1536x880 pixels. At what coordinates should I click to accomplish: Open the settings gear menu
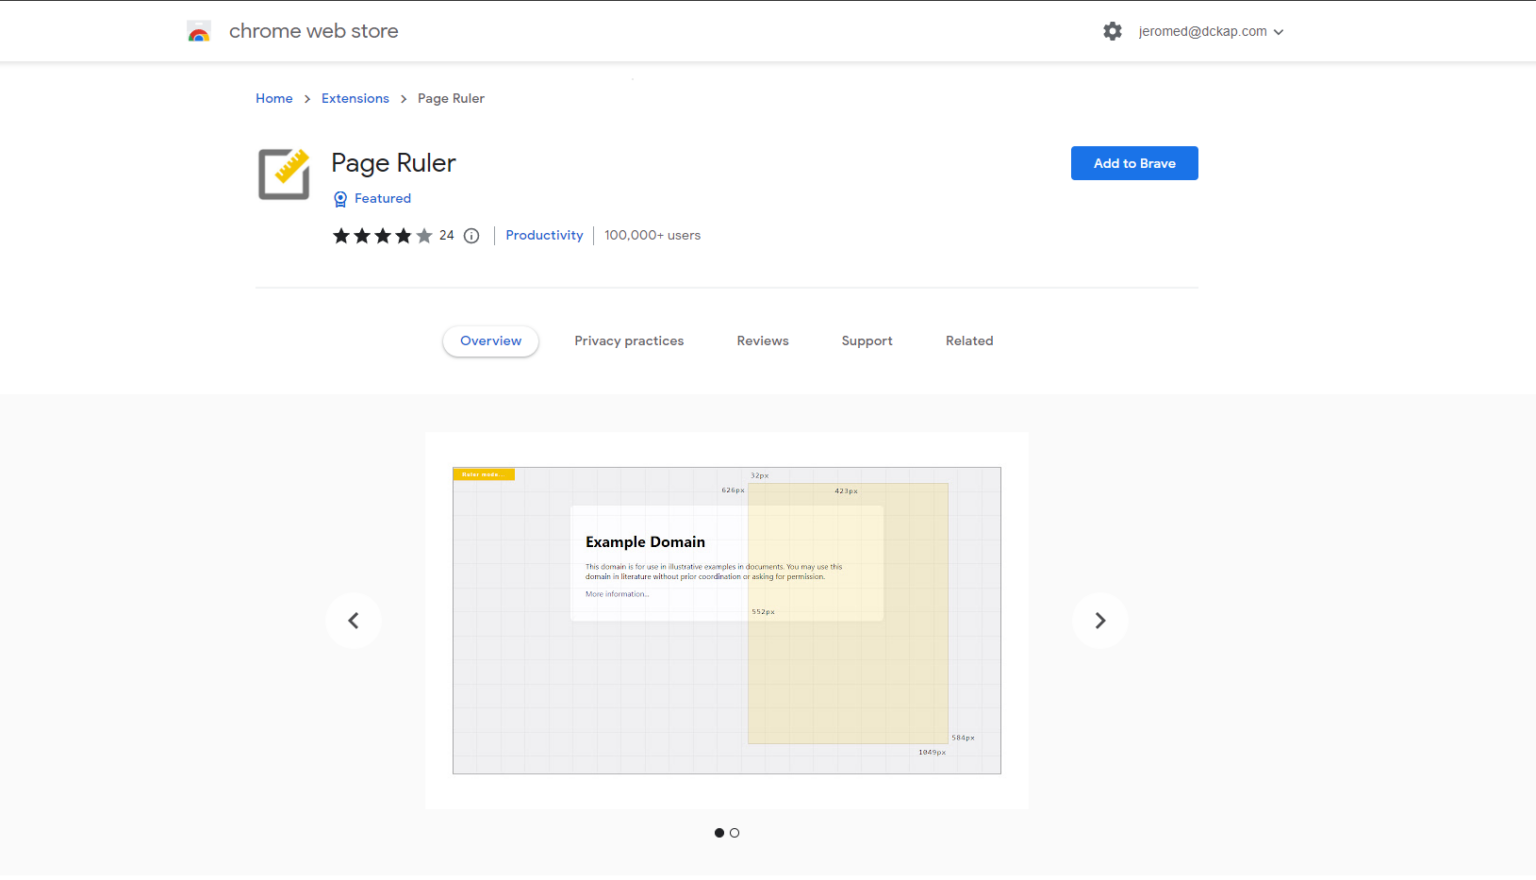click(1112, 31)
